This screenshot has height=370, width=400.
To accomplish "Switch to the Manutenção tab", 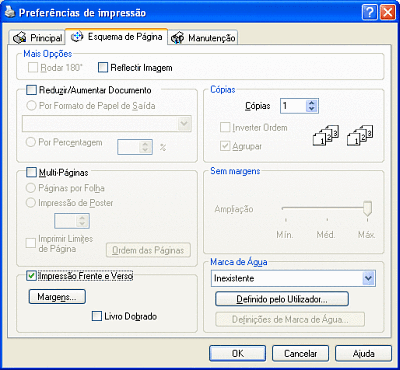I will tap(203, 38).
